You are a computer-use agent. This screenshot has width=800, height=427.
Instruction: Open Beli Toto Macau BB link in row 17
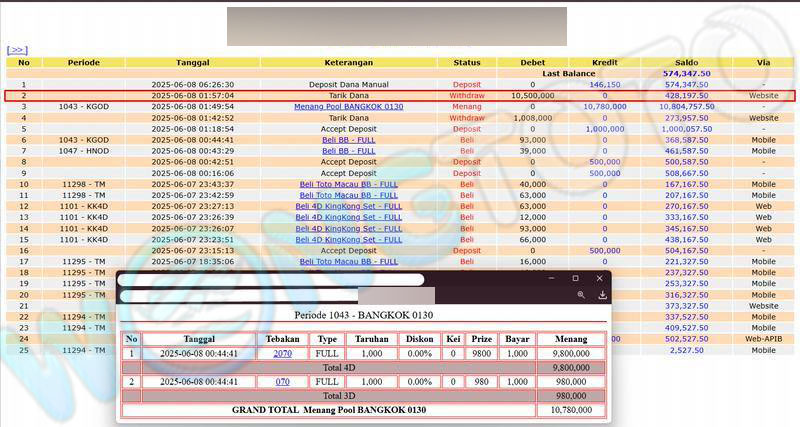[x=348, y=262]
